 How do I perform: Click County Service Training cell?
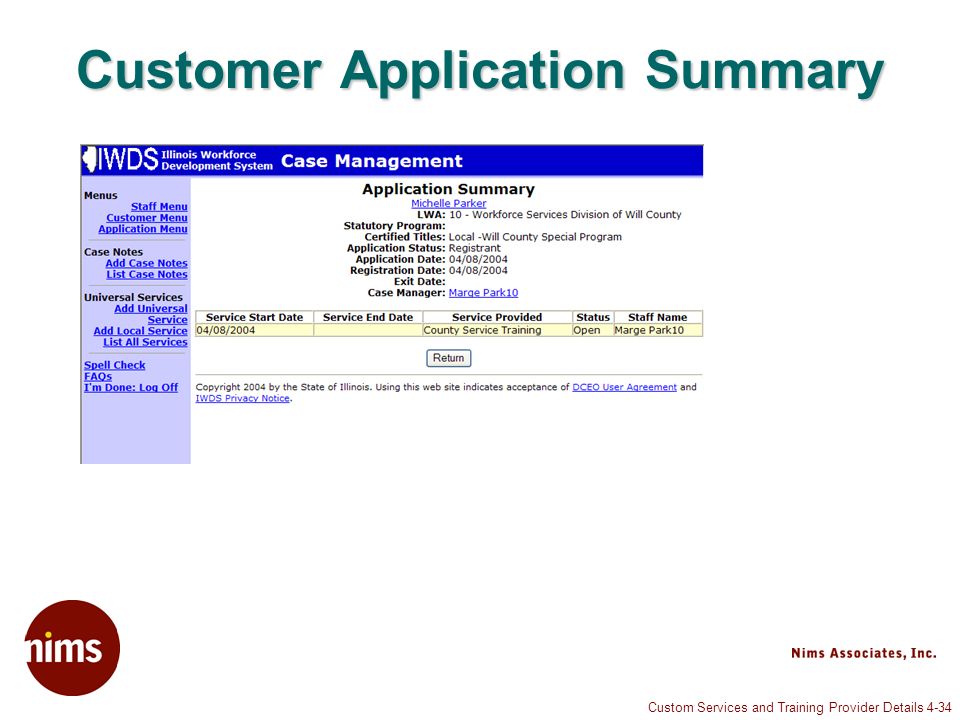tap(497, 330)
